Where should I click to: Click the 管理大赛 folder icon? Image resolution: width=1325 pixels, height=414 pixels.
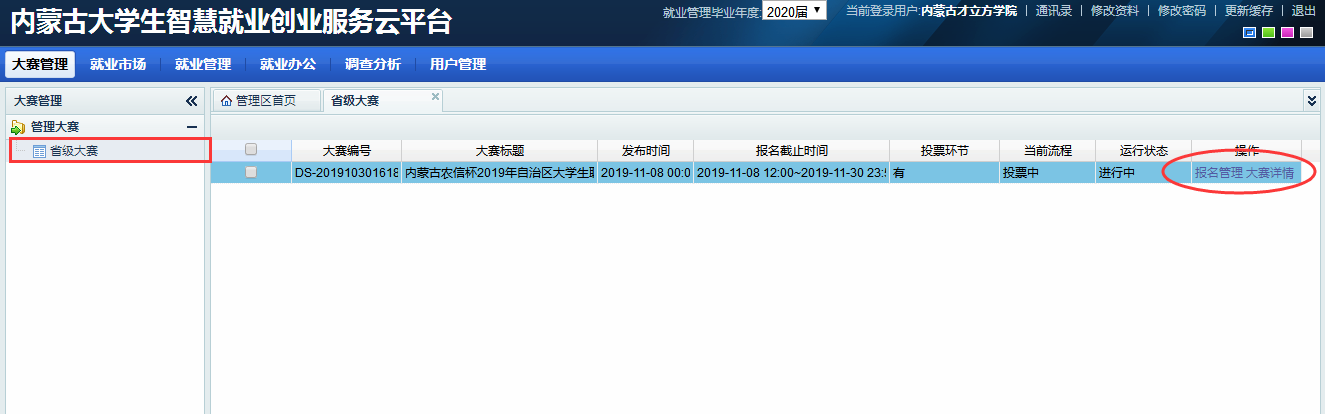(18, 127)
